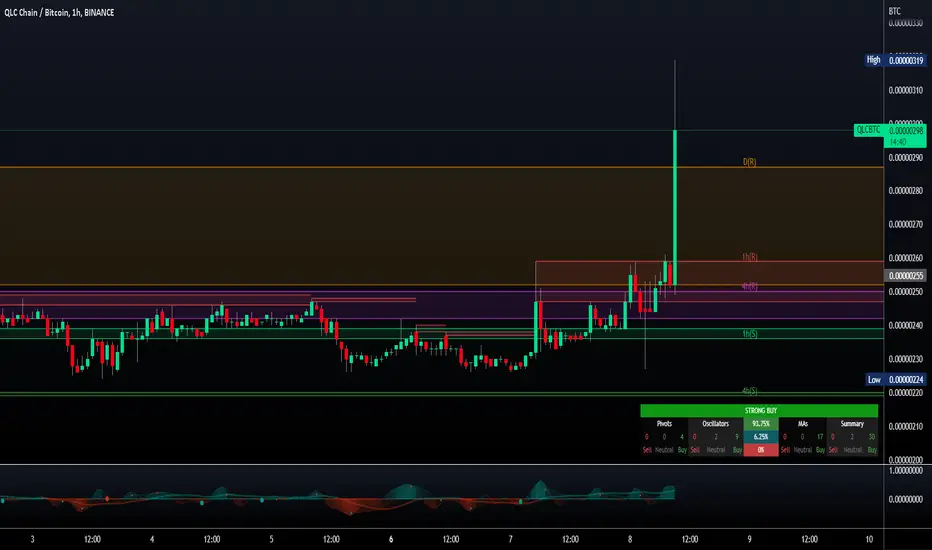Screen dimensions: 932x550
Task: Click the Pivots column header
Action: pos(664,424)
